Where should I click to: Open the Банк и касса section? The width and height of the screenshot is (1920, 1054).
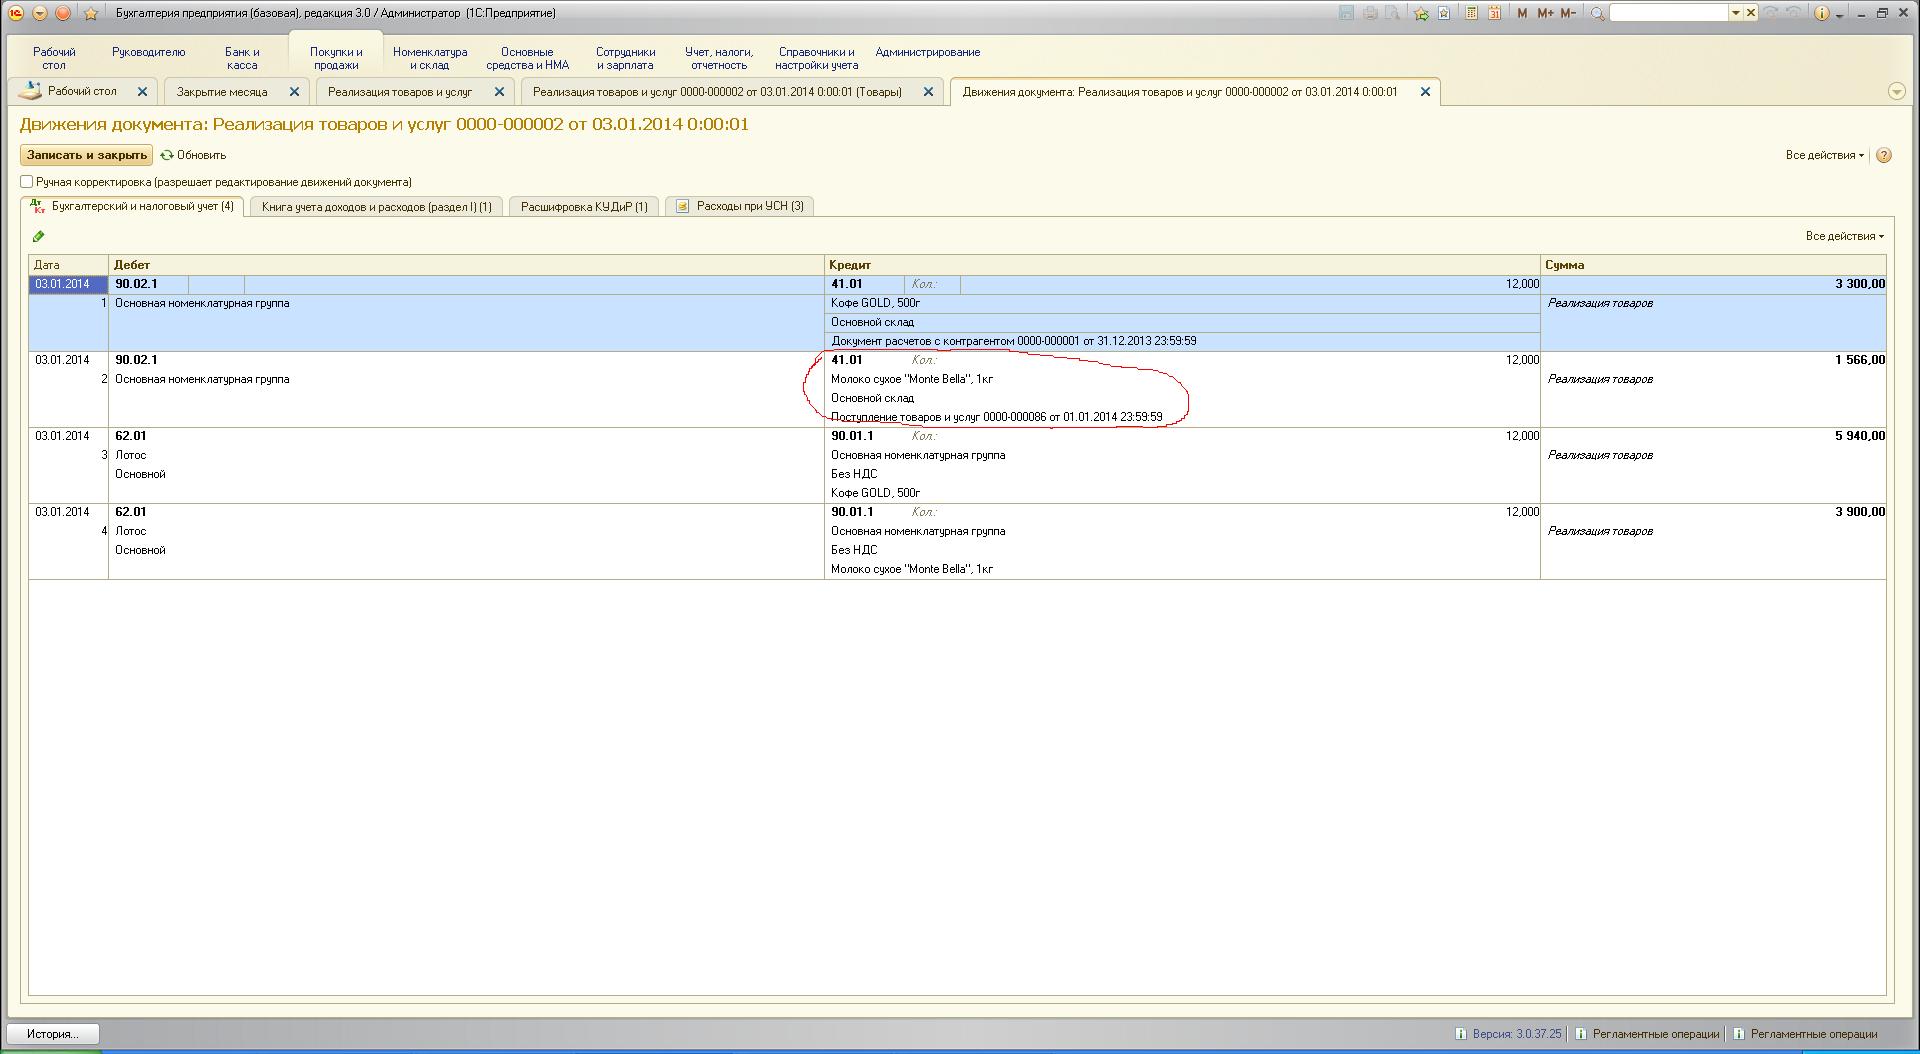pos(242,58)
